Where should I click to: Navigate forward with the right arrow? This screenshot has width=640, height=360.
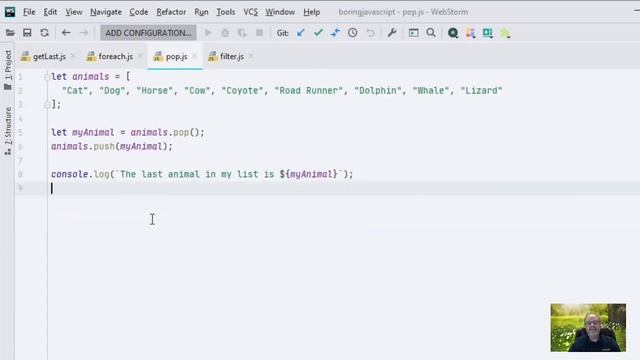click(x=84, y=33)
